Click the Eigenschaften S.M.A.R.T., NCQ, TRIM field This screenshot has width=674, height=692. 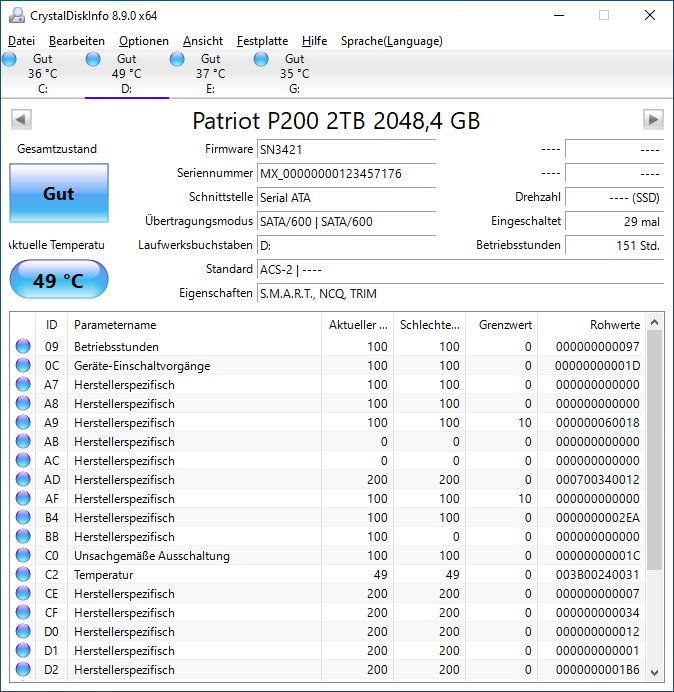(x=460, y=293)
